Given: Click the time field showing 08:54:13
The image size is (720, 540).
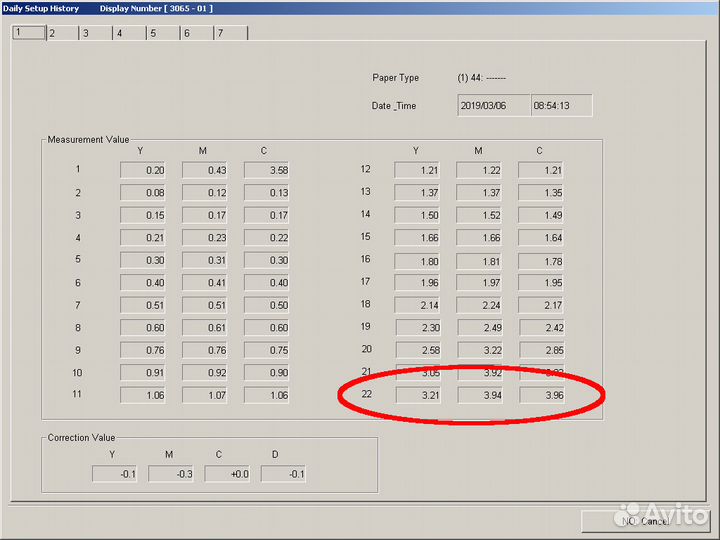Looking at the screenshot, I should 561,105.
